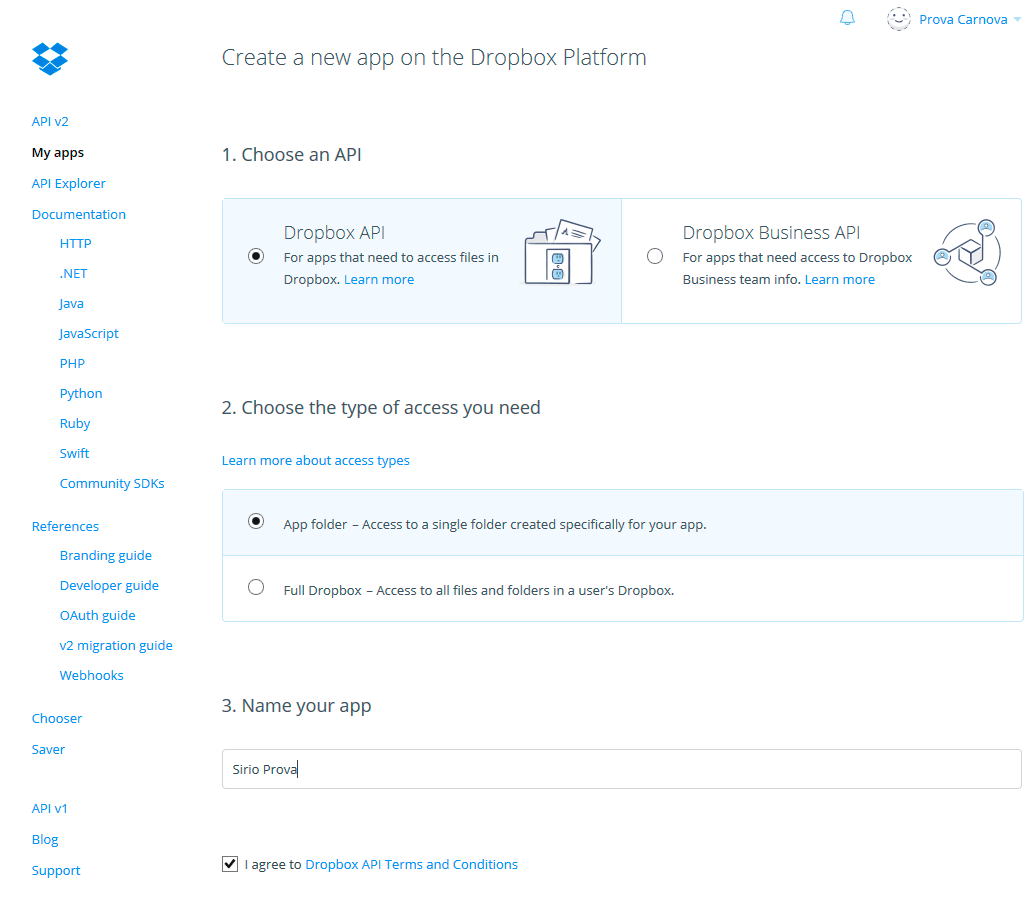Open the OAuth guide reference
Screen dimensions: 1034x924
(97, 616)
